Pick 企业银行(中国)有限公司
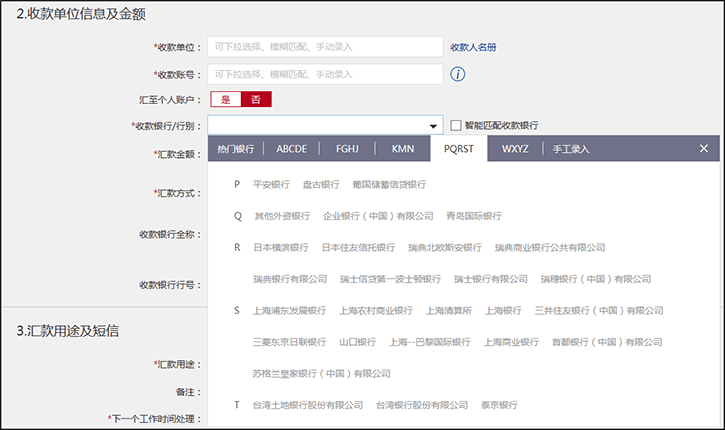This screenshot has height=430, width=725. pyautogui.click(x=378, y=216)
